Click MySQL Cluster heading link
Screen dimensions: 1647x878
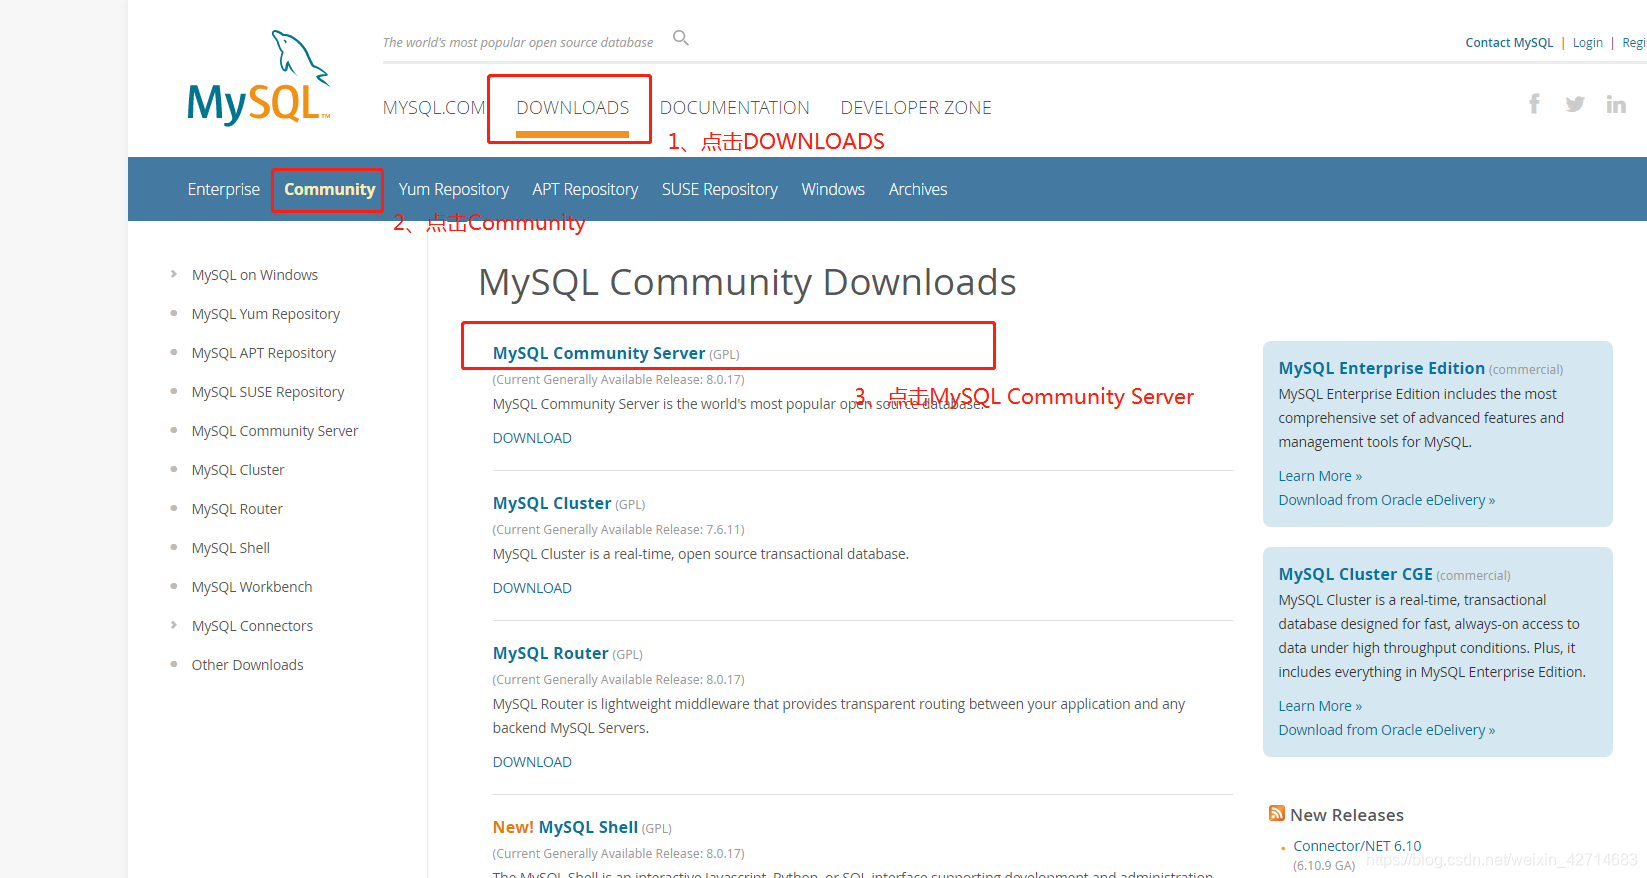tap(552, 503)
